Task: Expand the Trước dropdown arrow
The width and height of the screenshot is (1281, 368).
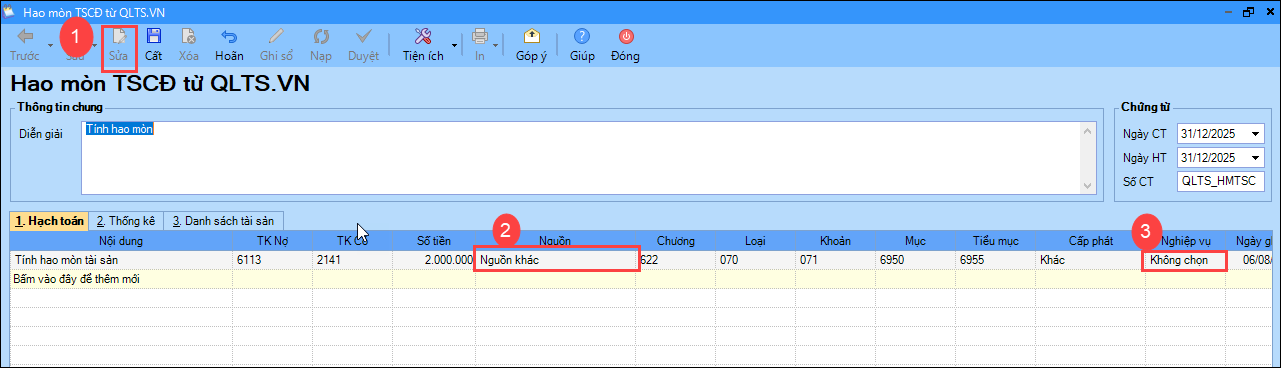Action: tap(50, 45)
